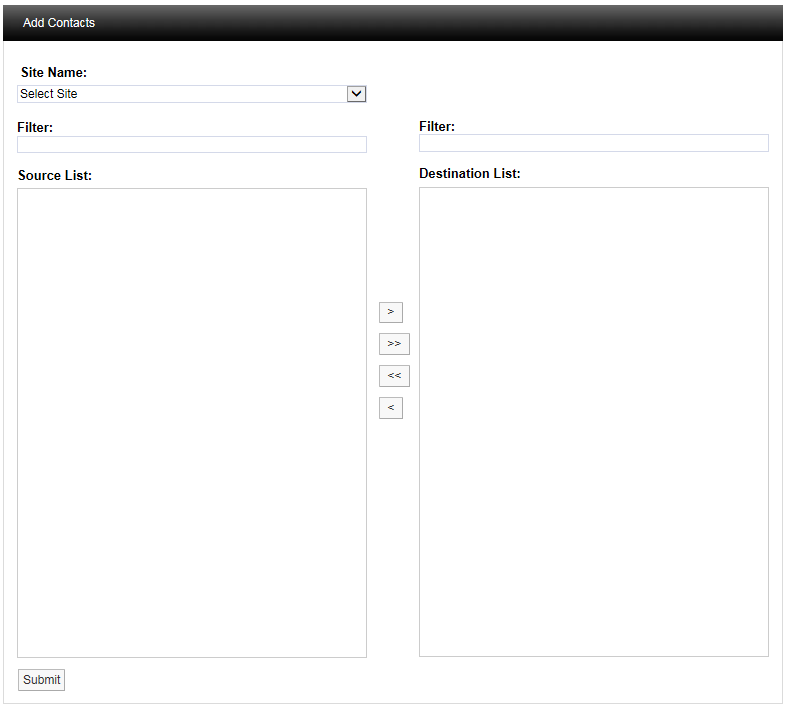789x711 pixels.
Task: Click blank panel area beside Submit button
Action: pos(400,680)
